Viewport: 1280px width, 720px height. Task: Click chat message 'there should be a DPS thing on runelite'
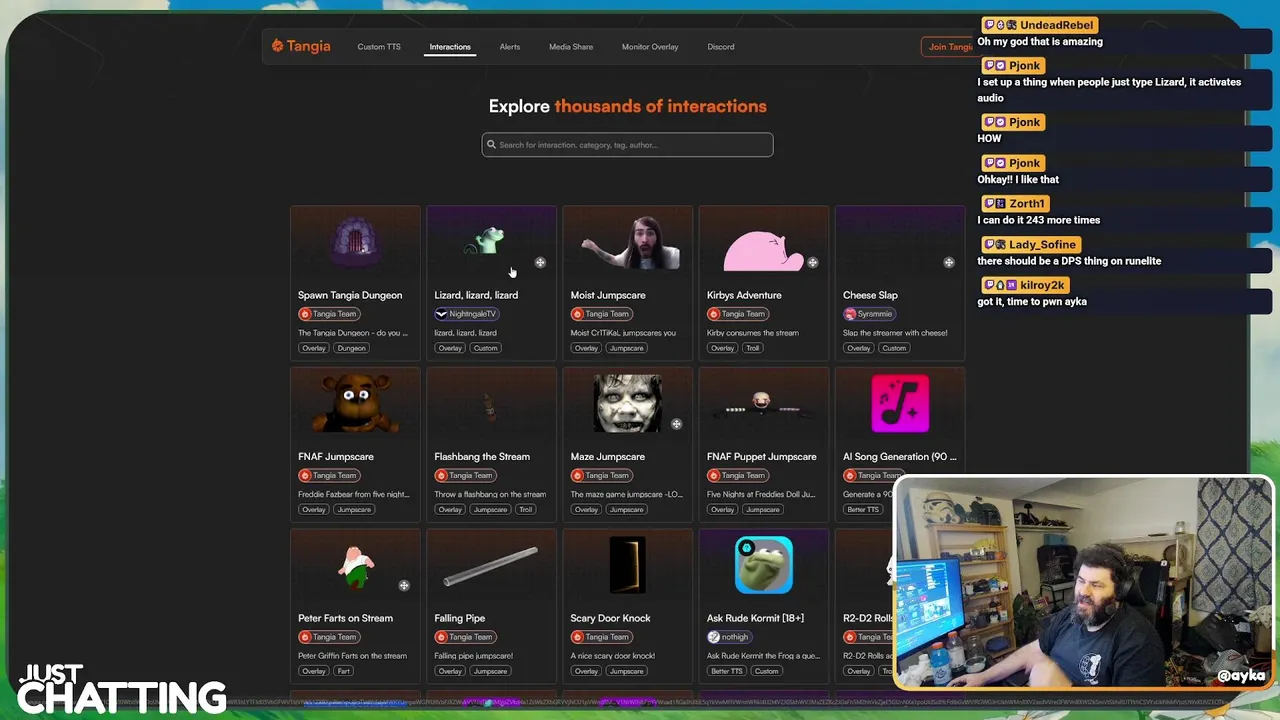tap(1069, 261)
